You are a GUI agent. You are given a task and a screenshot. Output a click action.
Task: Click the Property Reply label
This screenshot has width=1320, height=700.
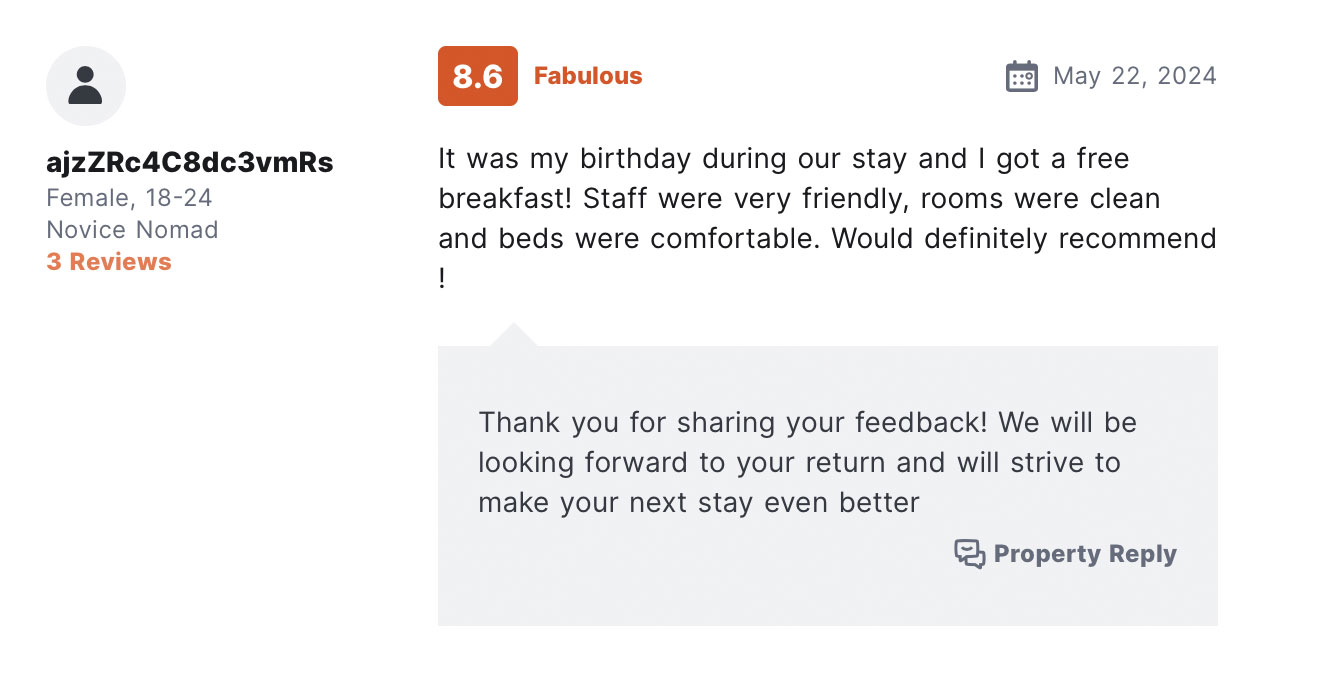[1085, 554]
